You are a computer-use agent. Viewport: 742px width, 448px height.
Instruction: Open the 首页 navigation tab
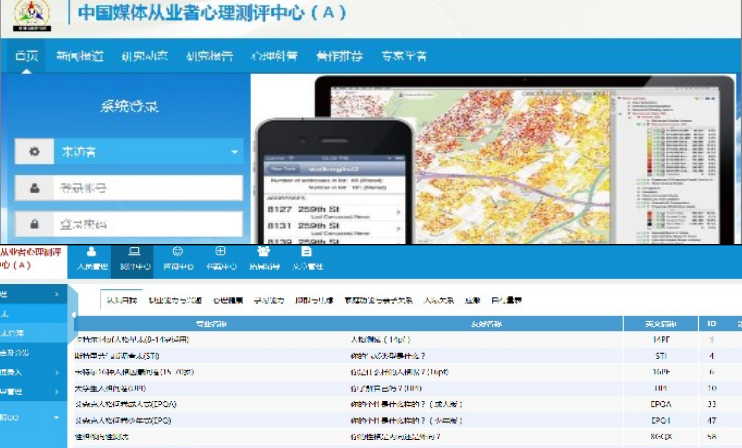27,55
